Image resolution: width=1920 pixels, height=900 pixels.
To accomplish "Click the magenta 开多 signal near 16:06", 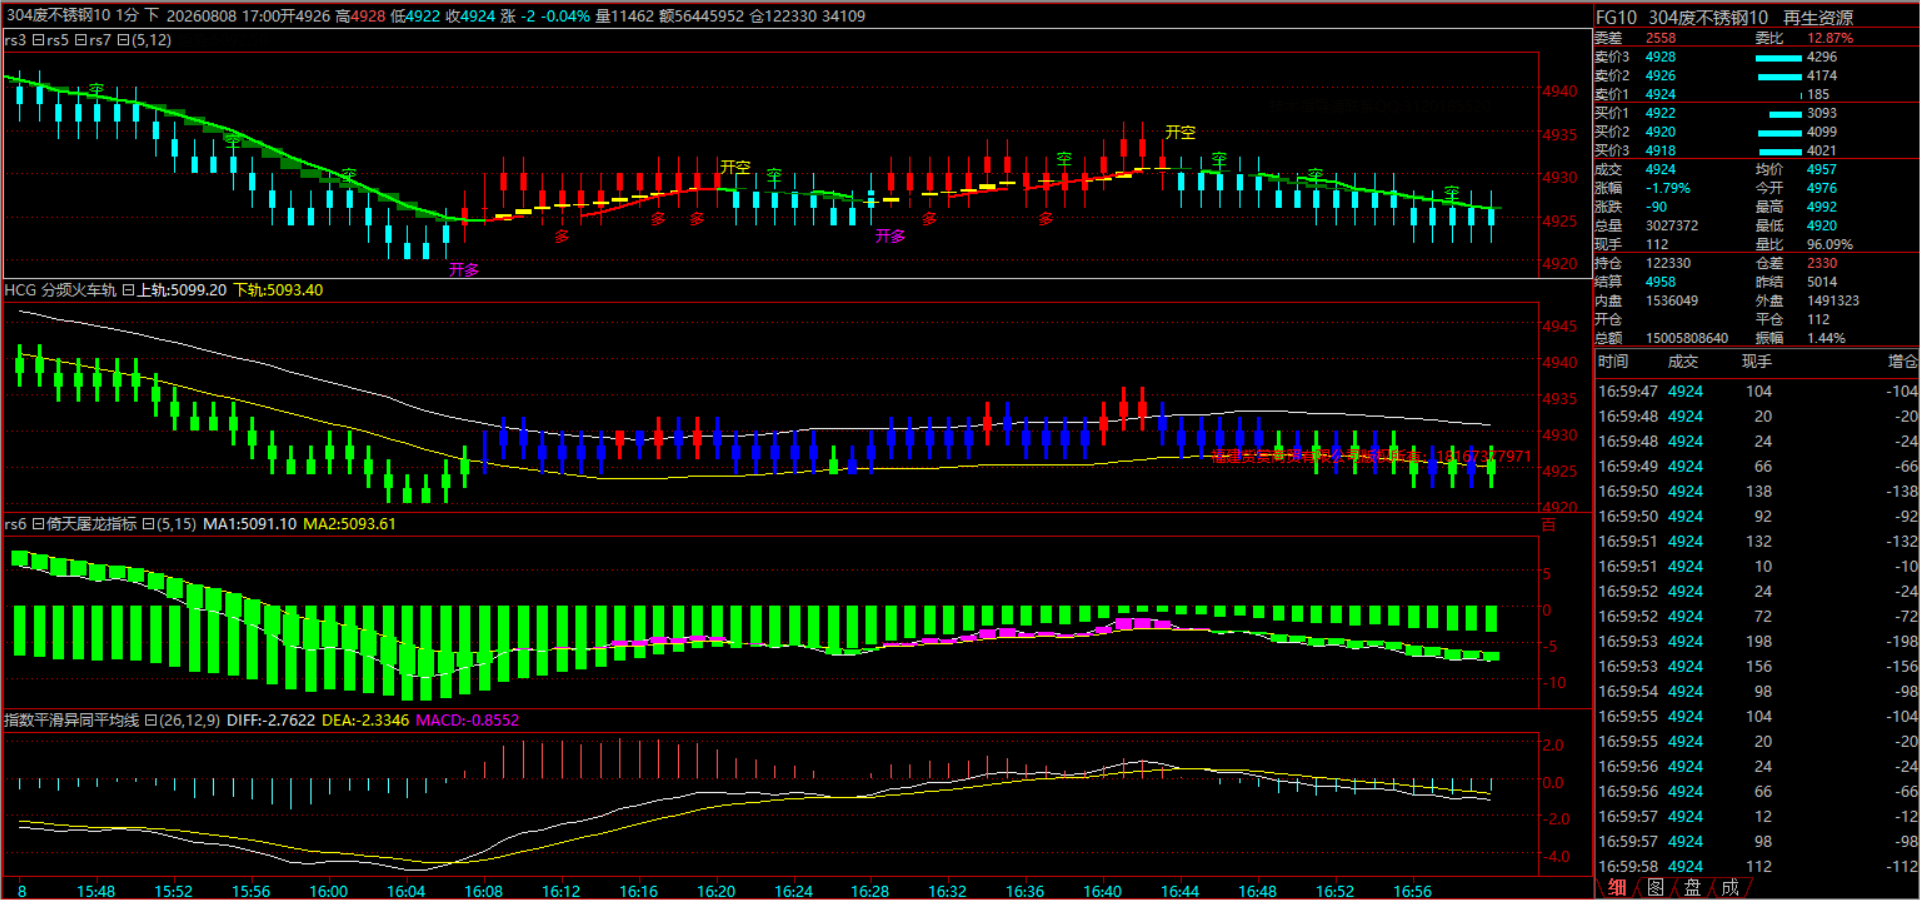I will 464,270.
